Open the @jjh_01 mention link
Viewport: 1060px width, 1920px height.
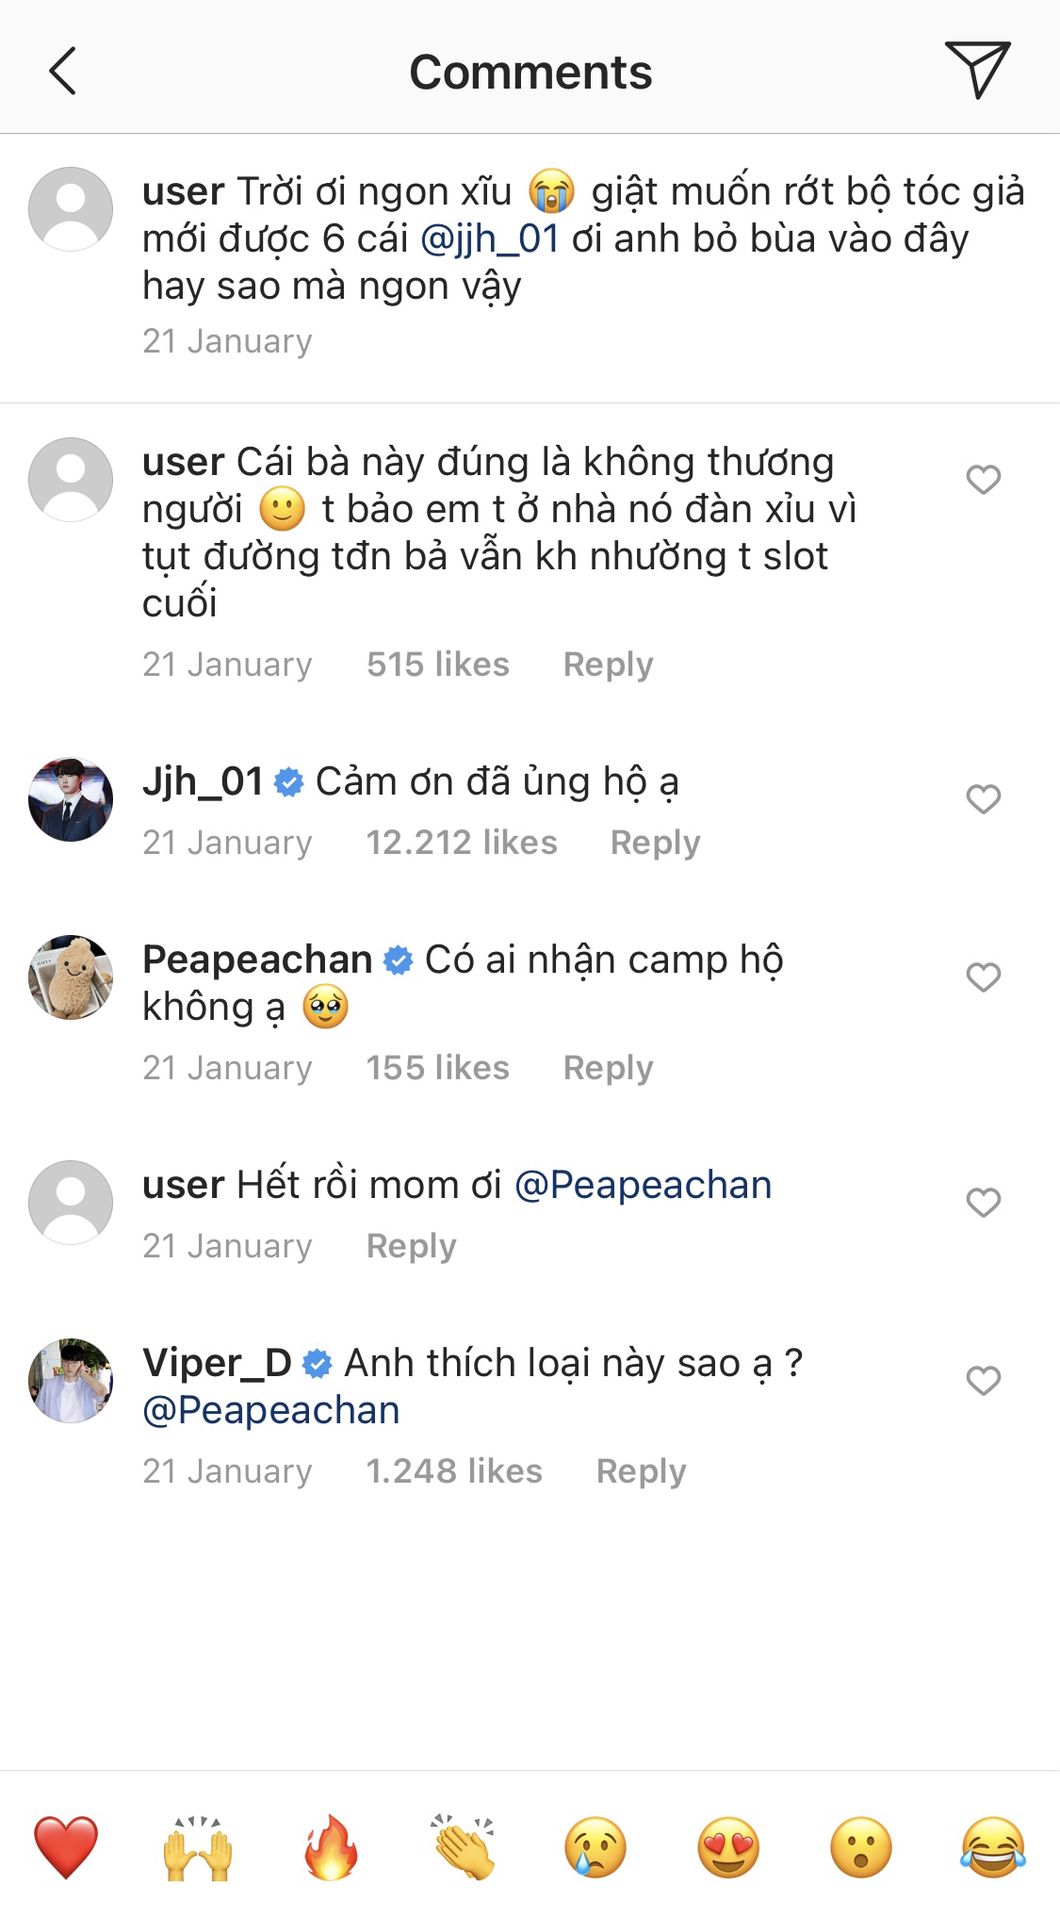coord(489,239)
